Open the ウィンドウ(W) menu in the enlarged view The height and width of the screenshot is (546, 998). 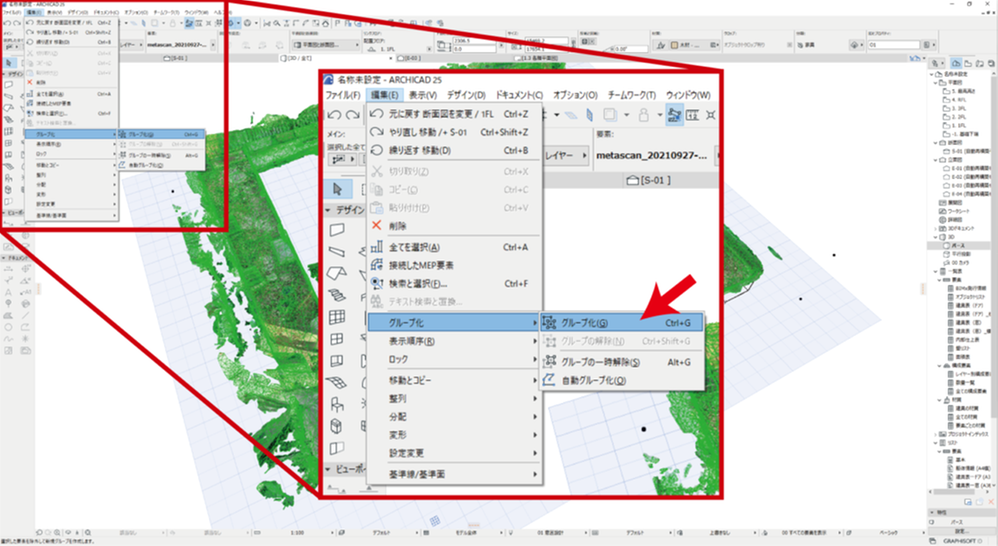(x=688, y=95)
